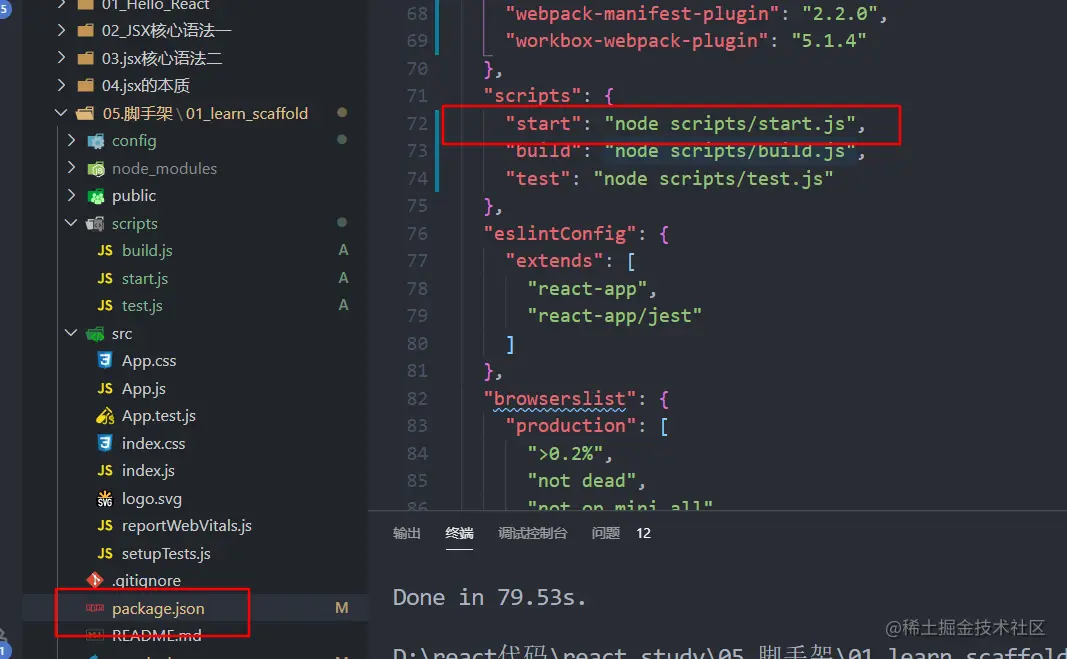
Task: Click the git icon of .gitignore
Action: [x=95, y=580]
